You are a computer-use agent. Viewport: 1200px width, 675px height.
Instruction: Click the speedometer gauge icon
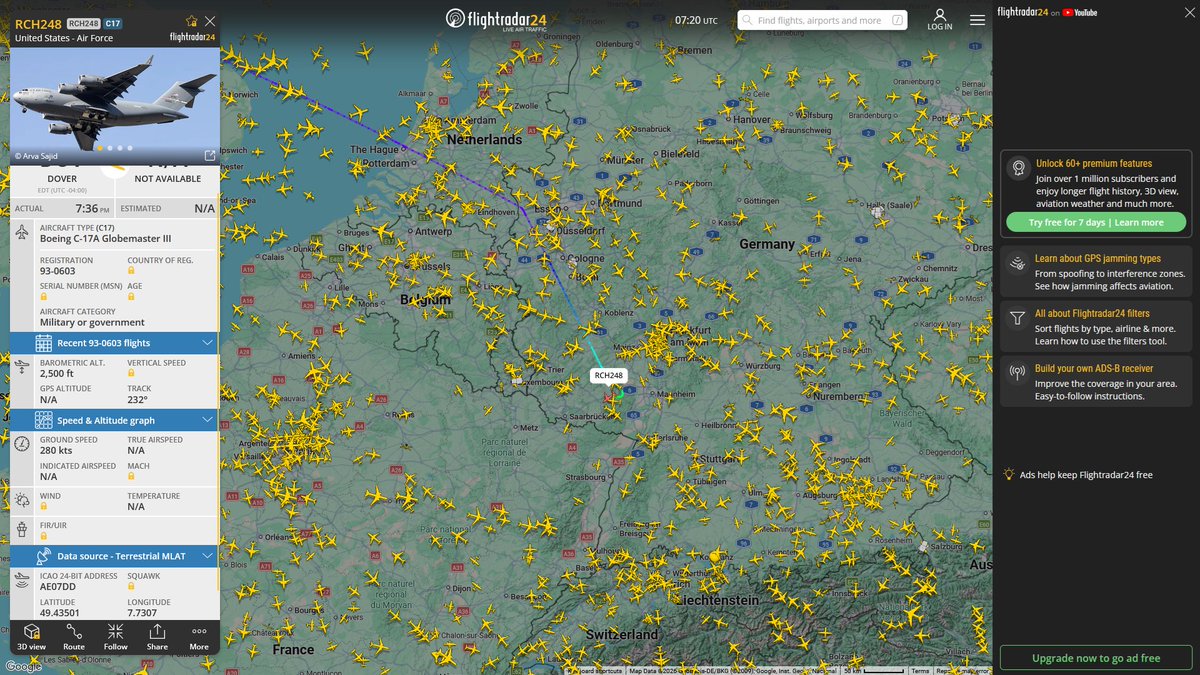tap(23, 444)
